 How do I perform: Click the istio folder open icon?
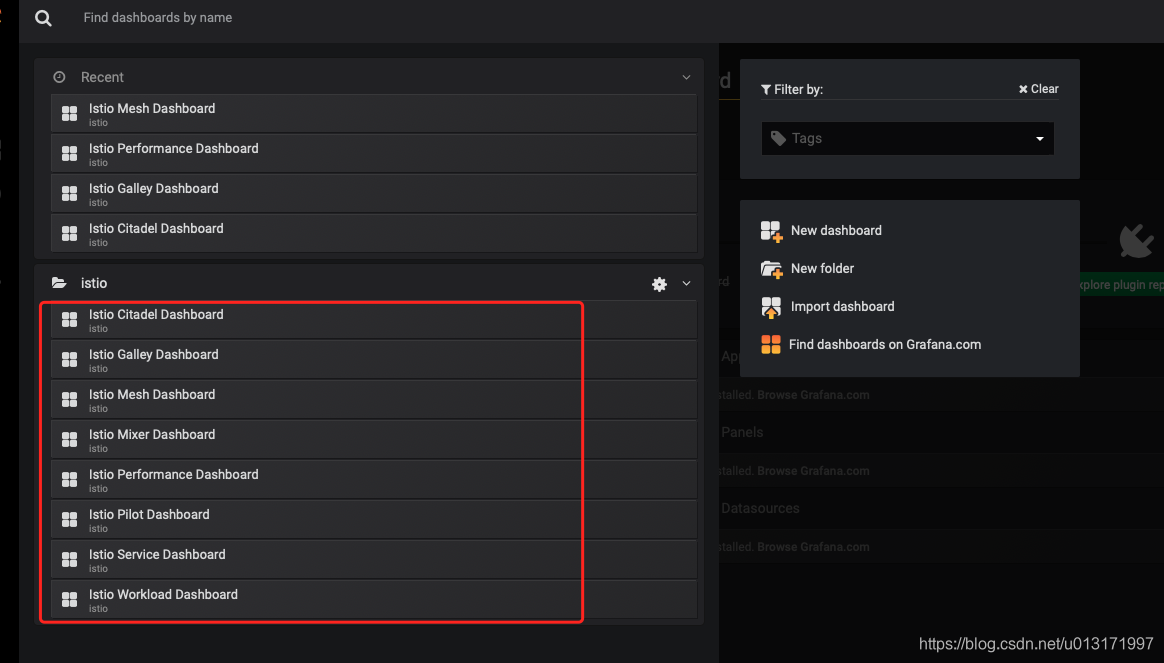coord(59,283)
